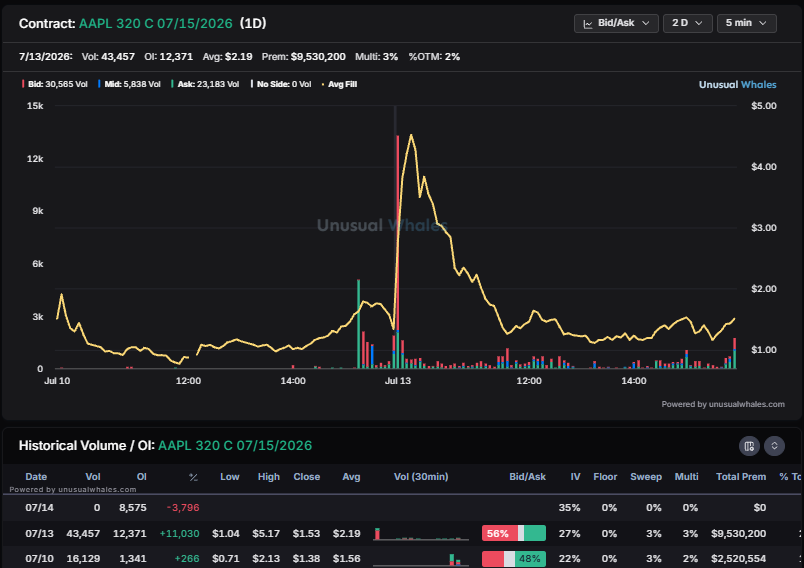This screenshot has height=568, width=804.
Task: Sort table by Vol column header
Action: (x=93, y=477)
